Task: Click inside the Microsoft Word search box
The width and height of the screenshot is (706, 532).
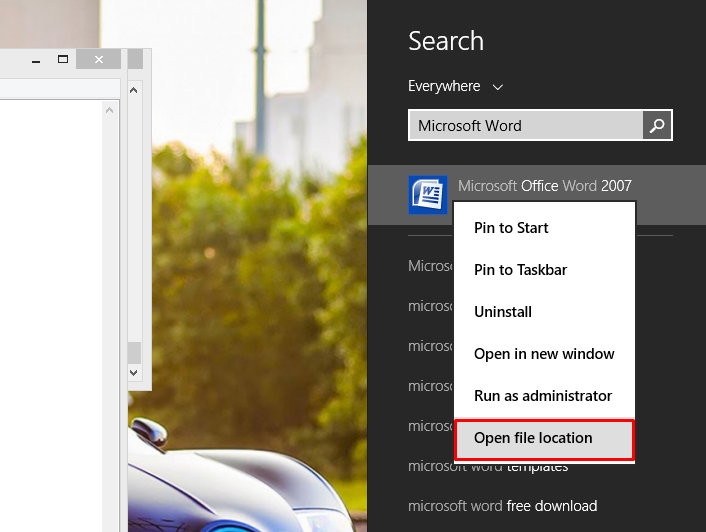Action: pyautogui.click(x=526, y=125)
